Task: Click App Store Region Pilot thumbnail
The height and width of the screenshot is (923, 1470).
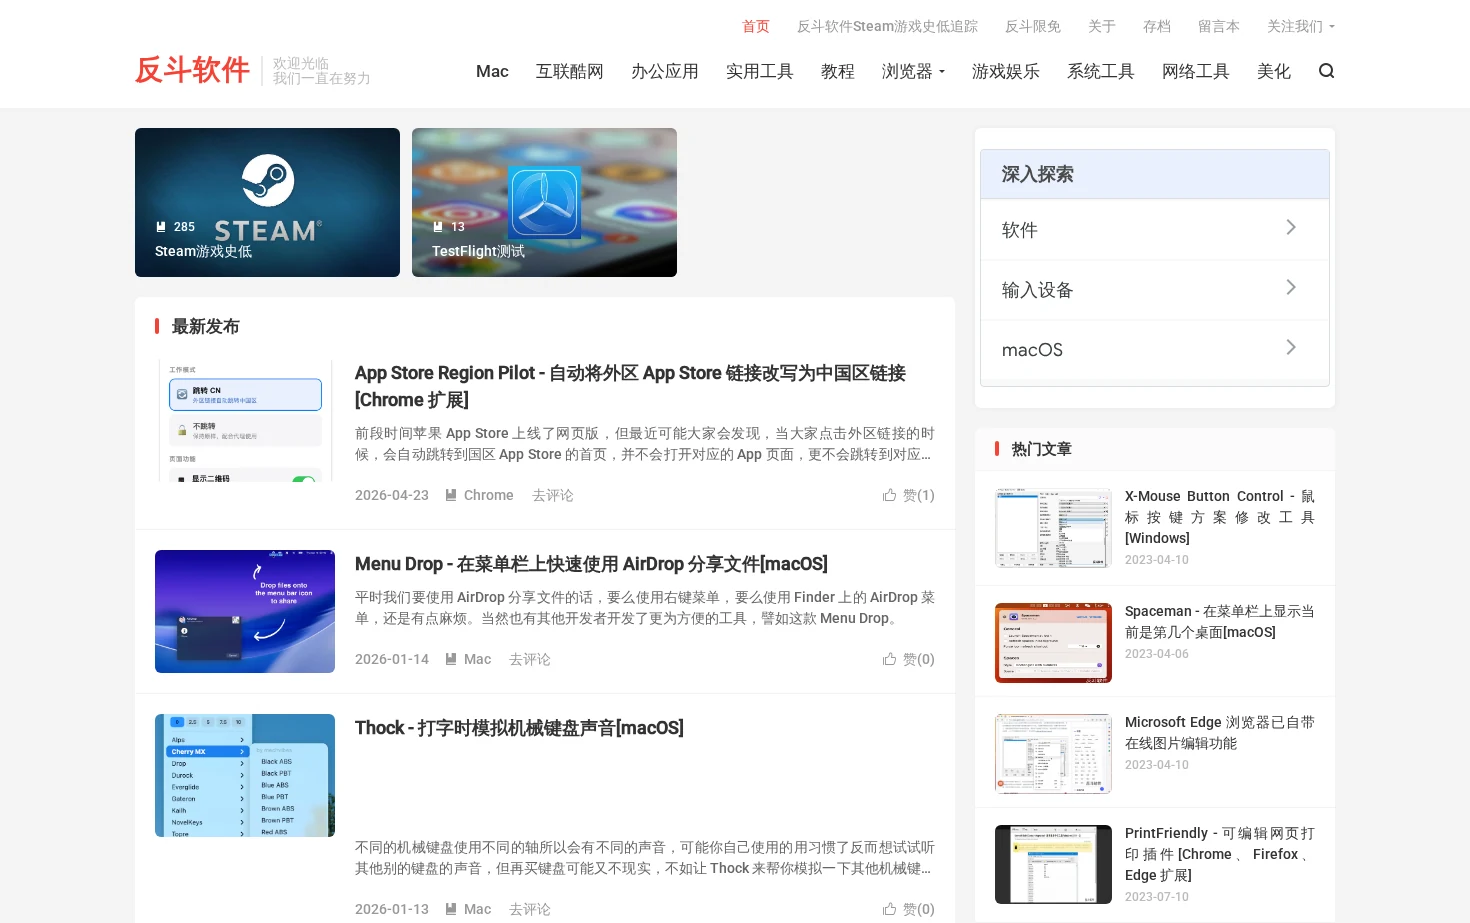Action: tap(245, 421)
